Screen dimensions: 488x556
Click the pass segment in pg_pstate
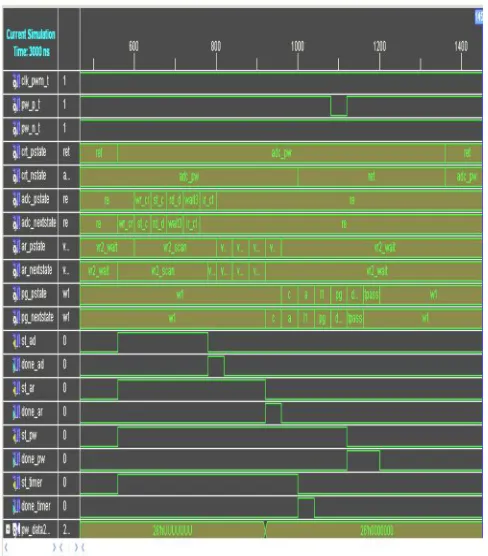371,295
